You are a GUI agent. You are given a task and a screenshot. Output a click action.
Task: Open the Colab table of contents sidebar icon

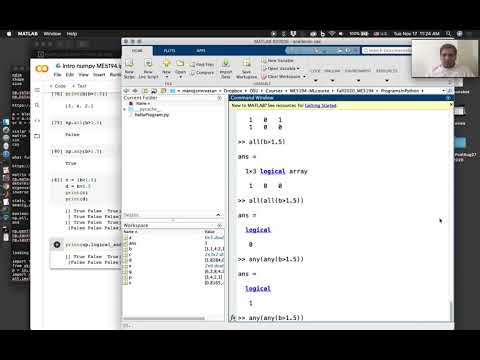(x=37, y=90)
